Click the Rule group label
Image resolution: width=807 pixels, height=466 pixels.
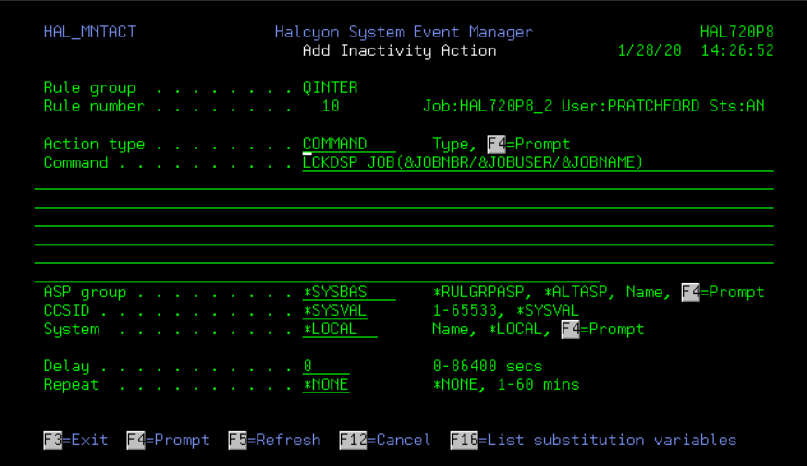coord(90,88)
